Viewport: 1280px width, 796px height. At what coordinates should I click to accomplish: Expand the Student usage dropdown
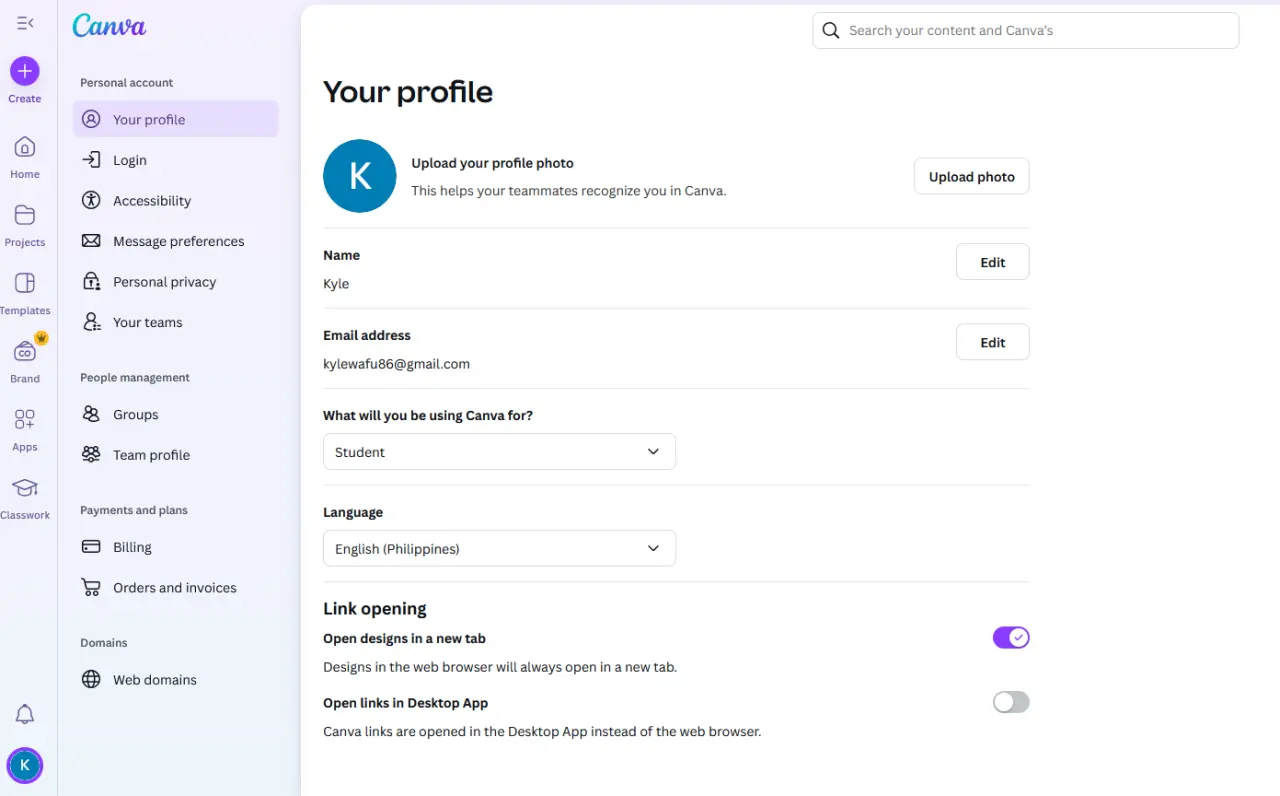499,452
